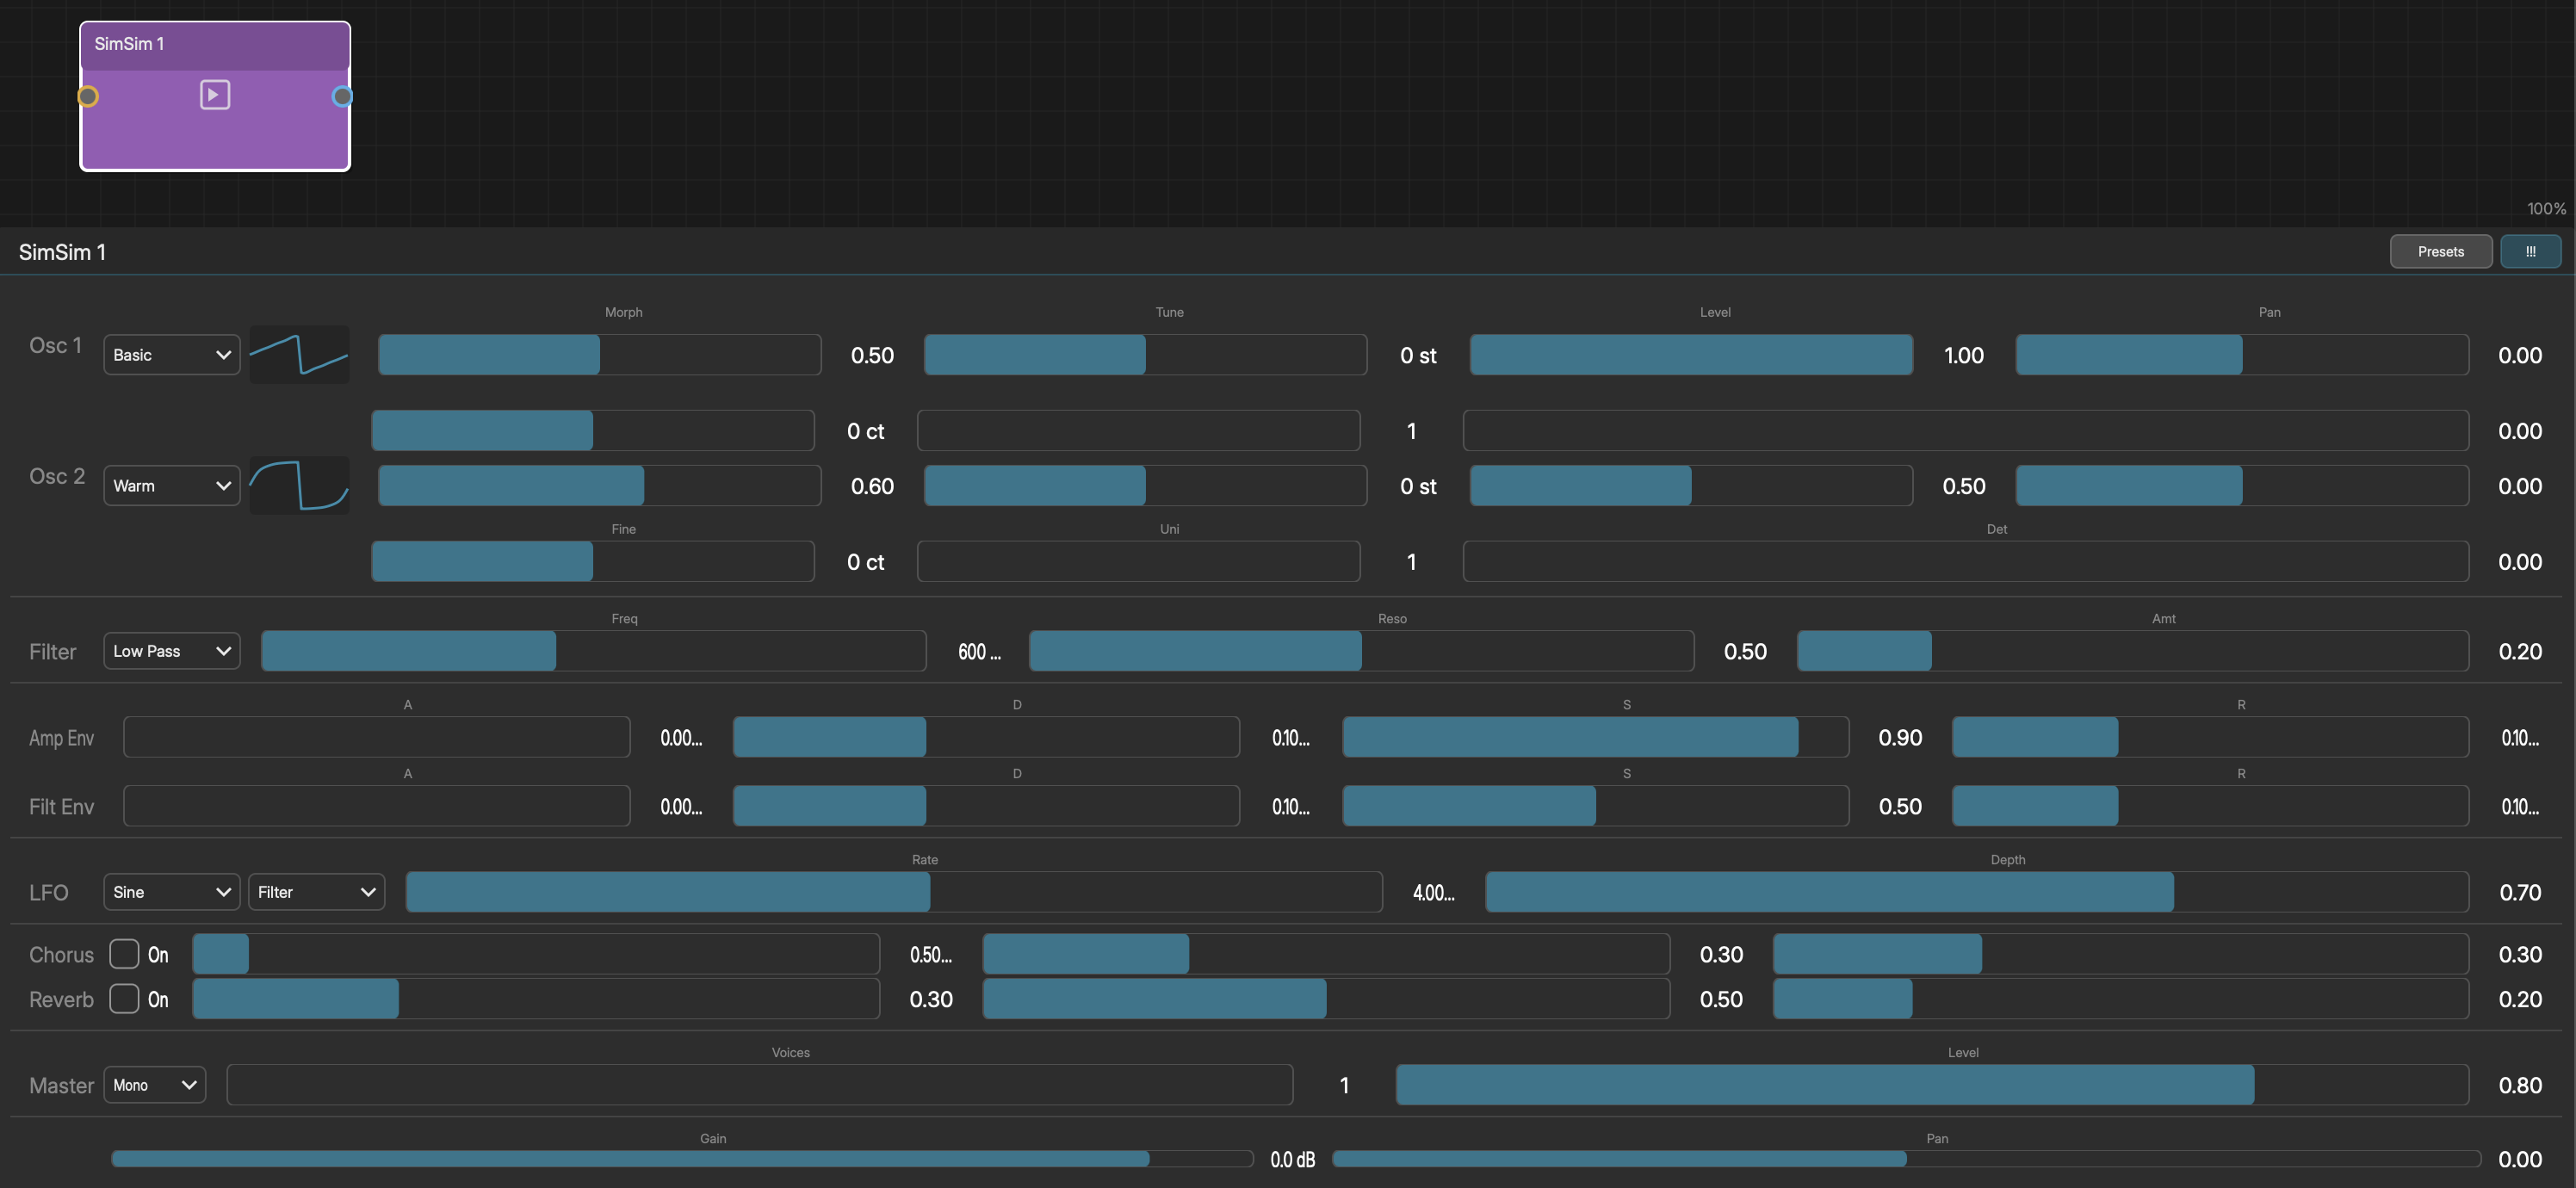Adjust the Master Level slider
Image resolution: width=2576 pixels, height=1188 pixels.
coord(1932,1085)
